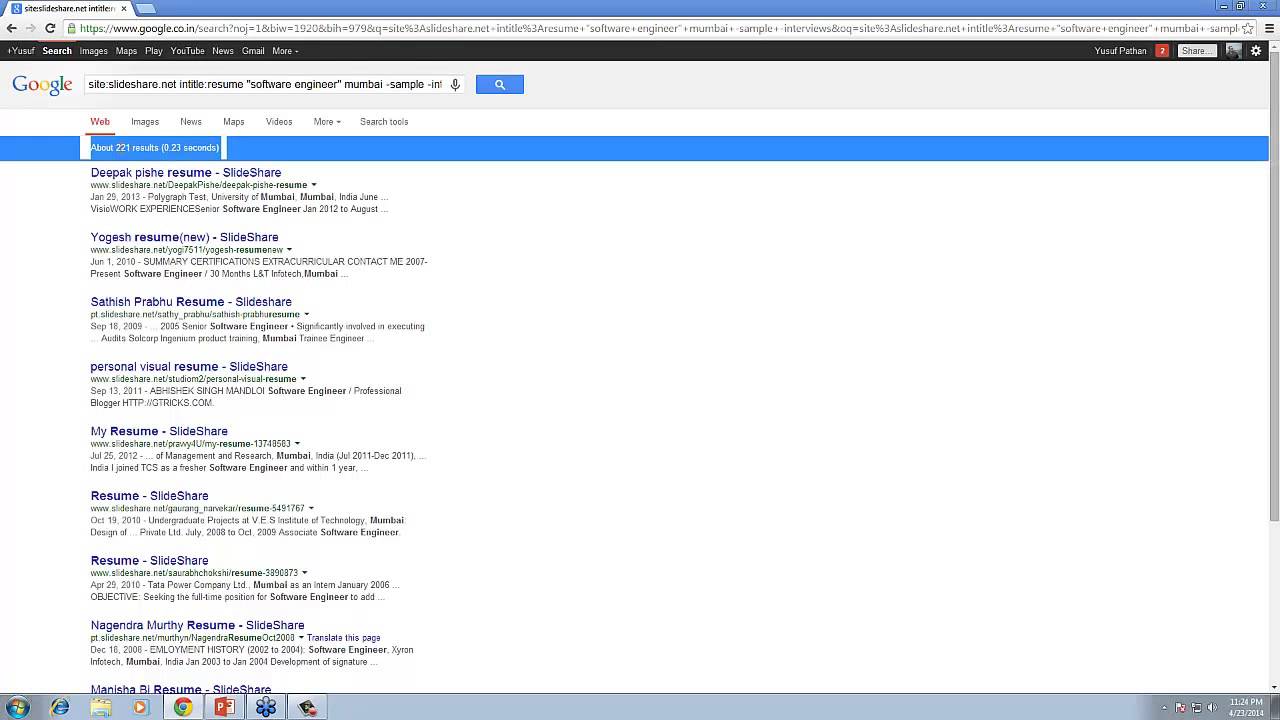Image resolution: width=1280 pixels, height=720 pixels.
Task: Open the blue flower app on the taskbar
Action: 266,707
